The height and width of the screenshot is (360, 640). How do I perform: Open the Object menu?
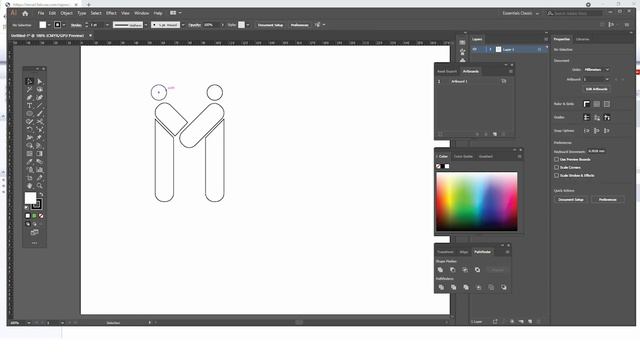66,13
